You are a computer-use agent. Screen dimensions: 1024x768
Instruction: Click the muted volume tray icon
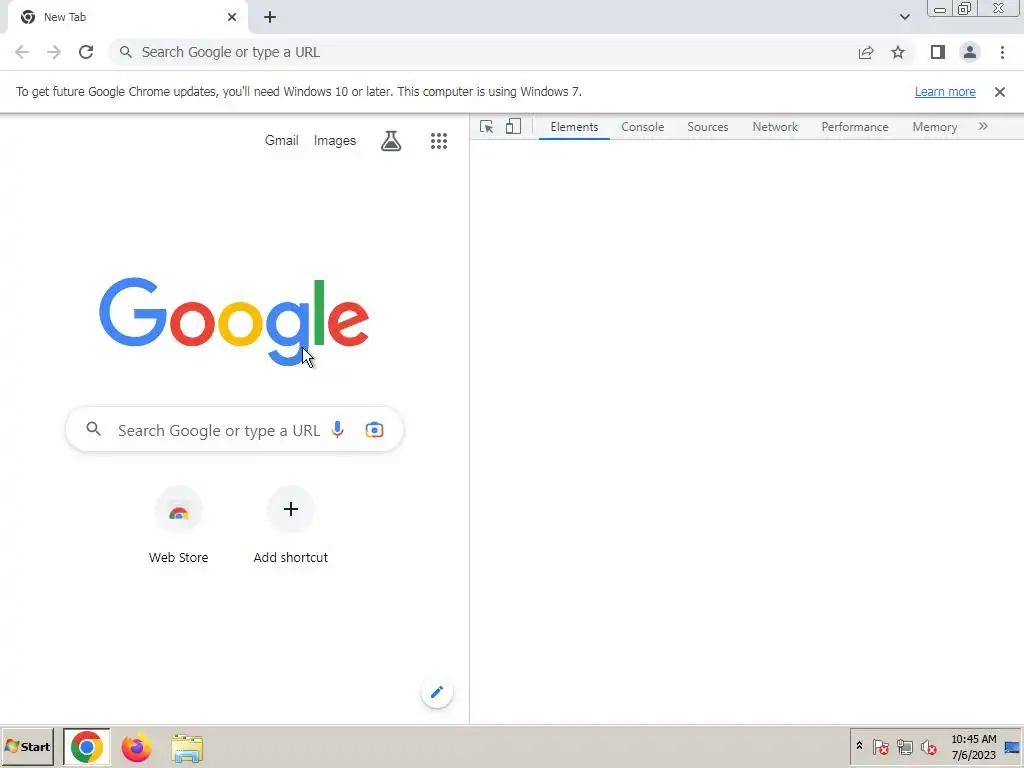(x=928, y=746)
